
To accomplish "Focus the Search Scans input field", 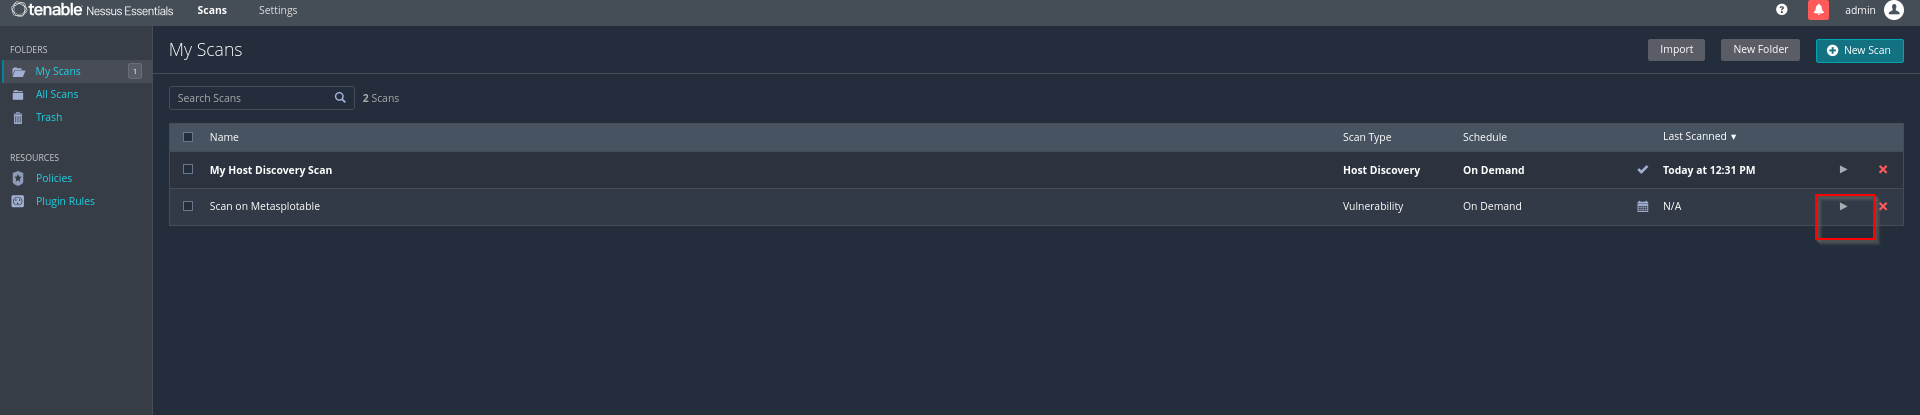I will [x=252, y=98].
